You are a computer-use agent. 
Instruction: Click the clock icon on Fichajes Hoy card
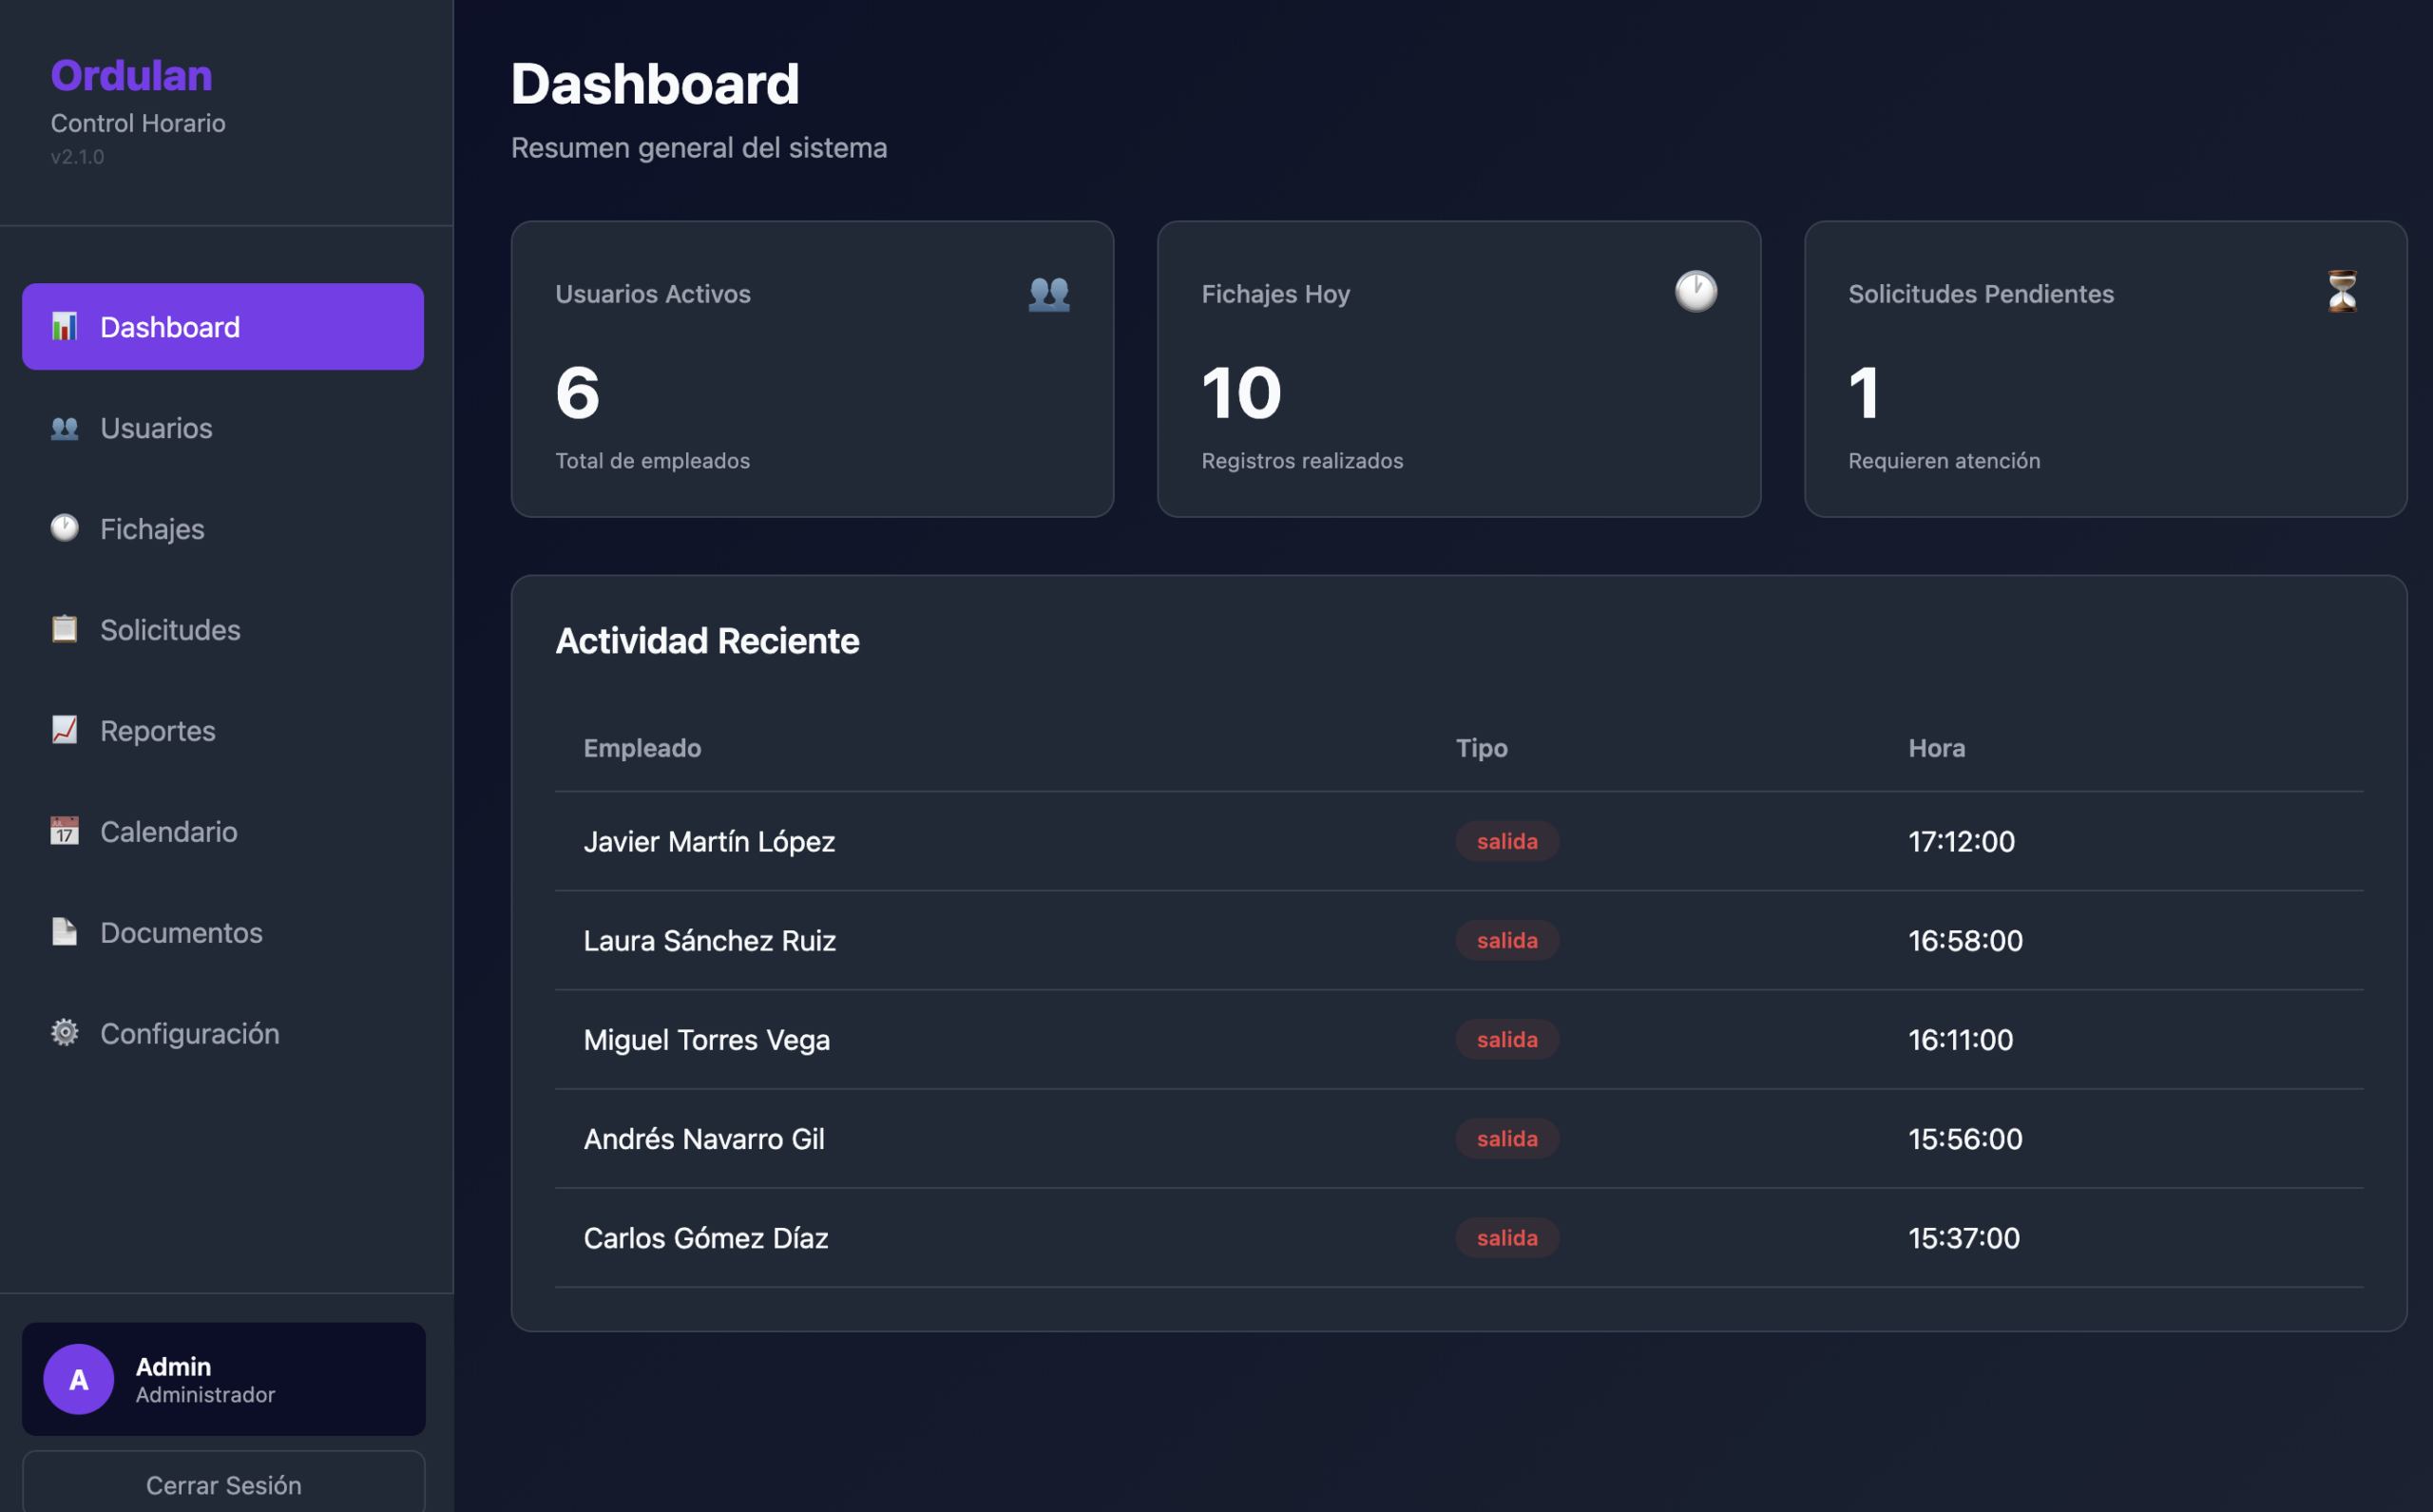click(x=1696, y=292)
